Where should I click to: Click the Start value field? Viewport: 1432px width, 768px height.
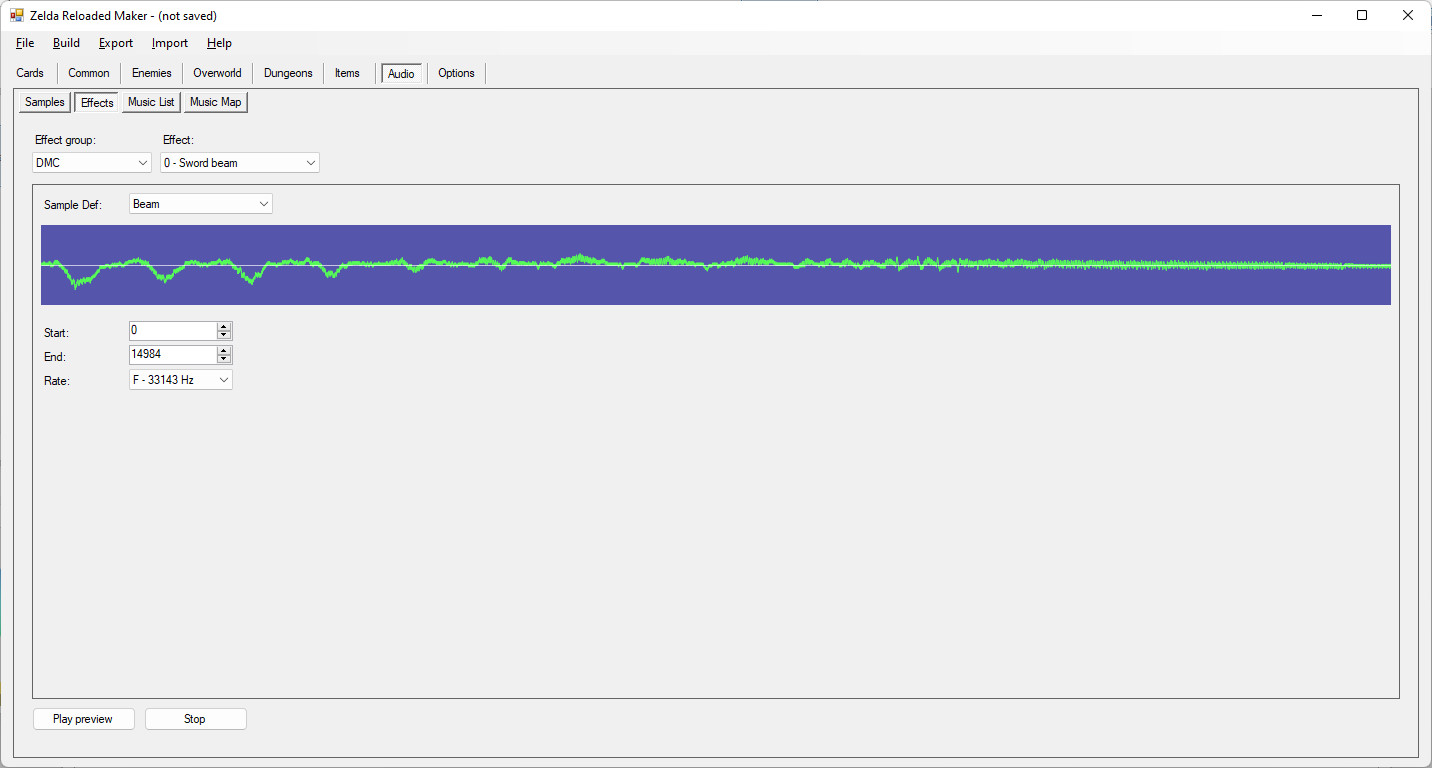coord(172,330)
